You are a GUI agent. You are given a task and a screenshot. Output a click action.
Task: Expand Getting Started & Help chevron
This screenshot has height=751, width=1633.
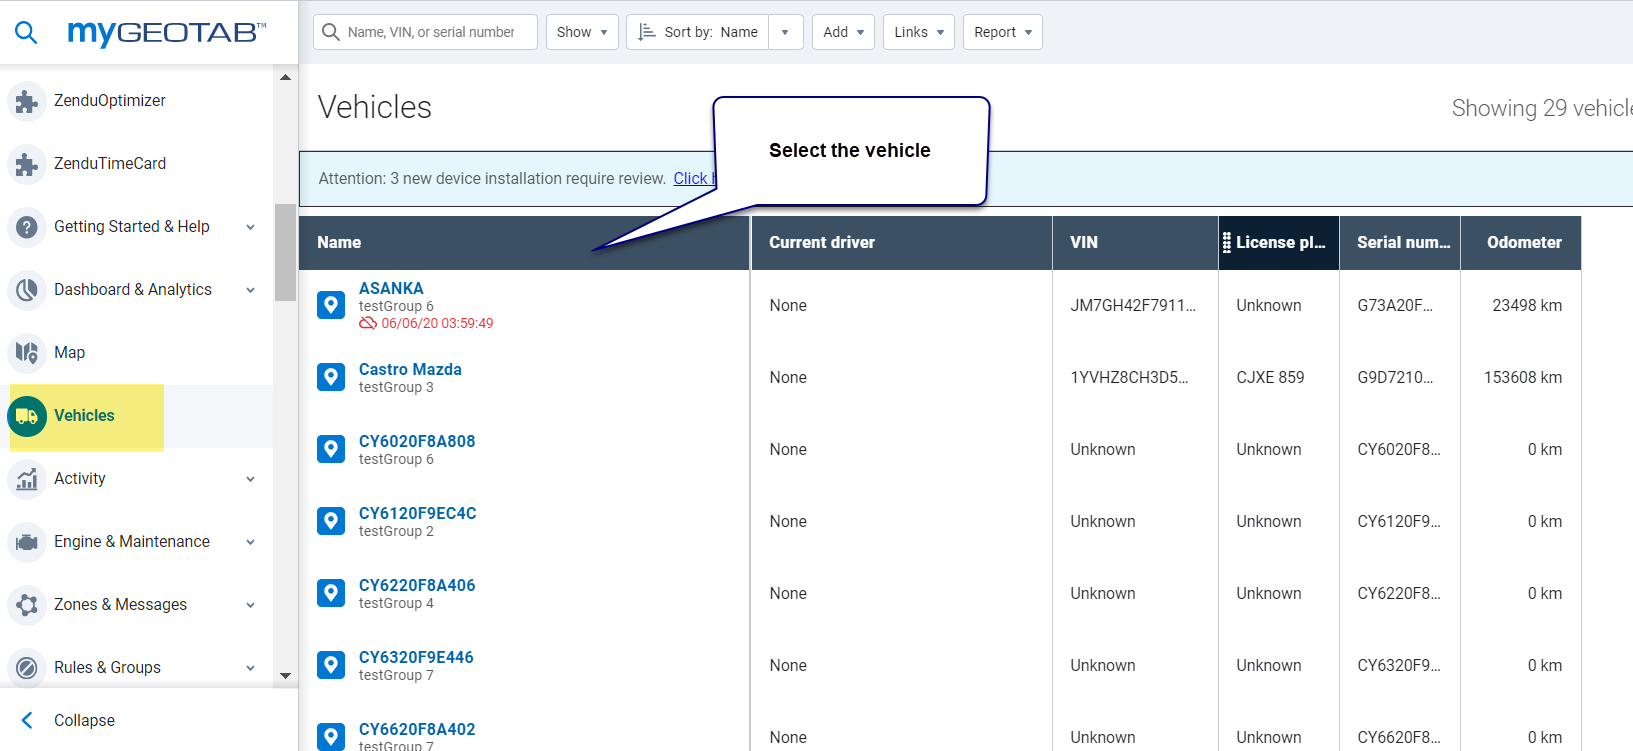(x=250, y=227)
